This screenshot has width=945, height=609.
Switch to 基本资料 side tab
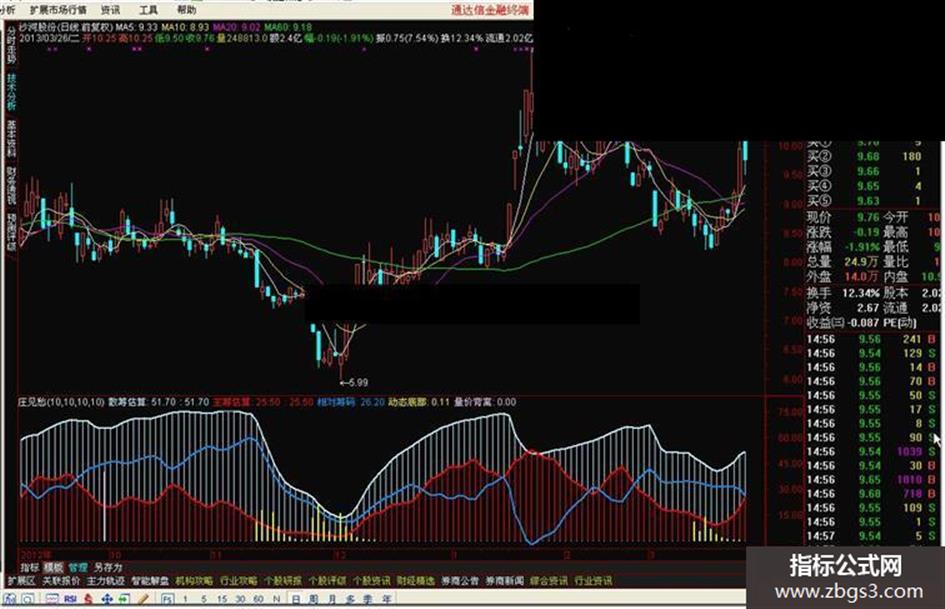11,139
